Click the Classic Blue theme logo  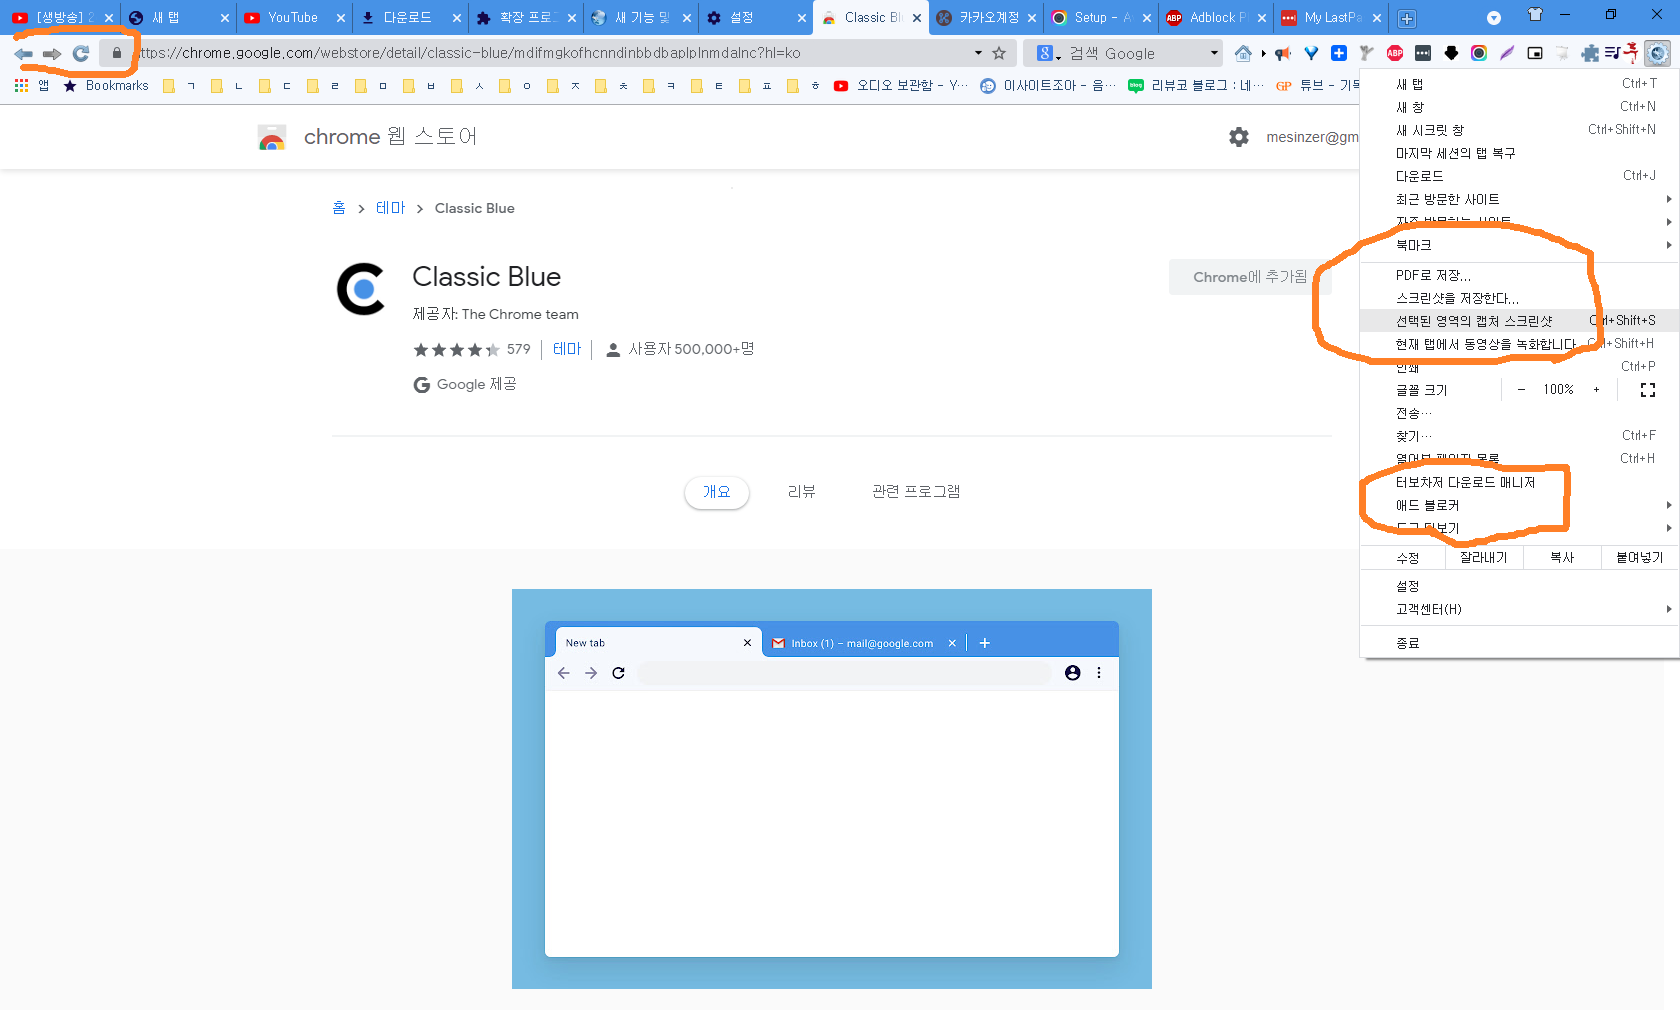coord(362,289)
